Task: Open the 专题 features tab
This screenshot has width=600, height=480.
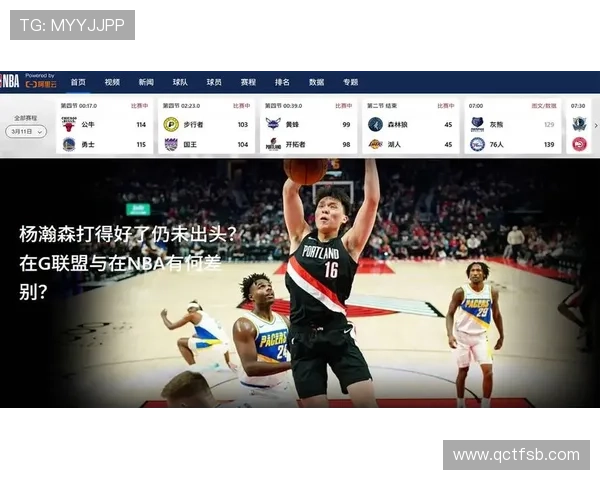Action: tap(351, 82)
